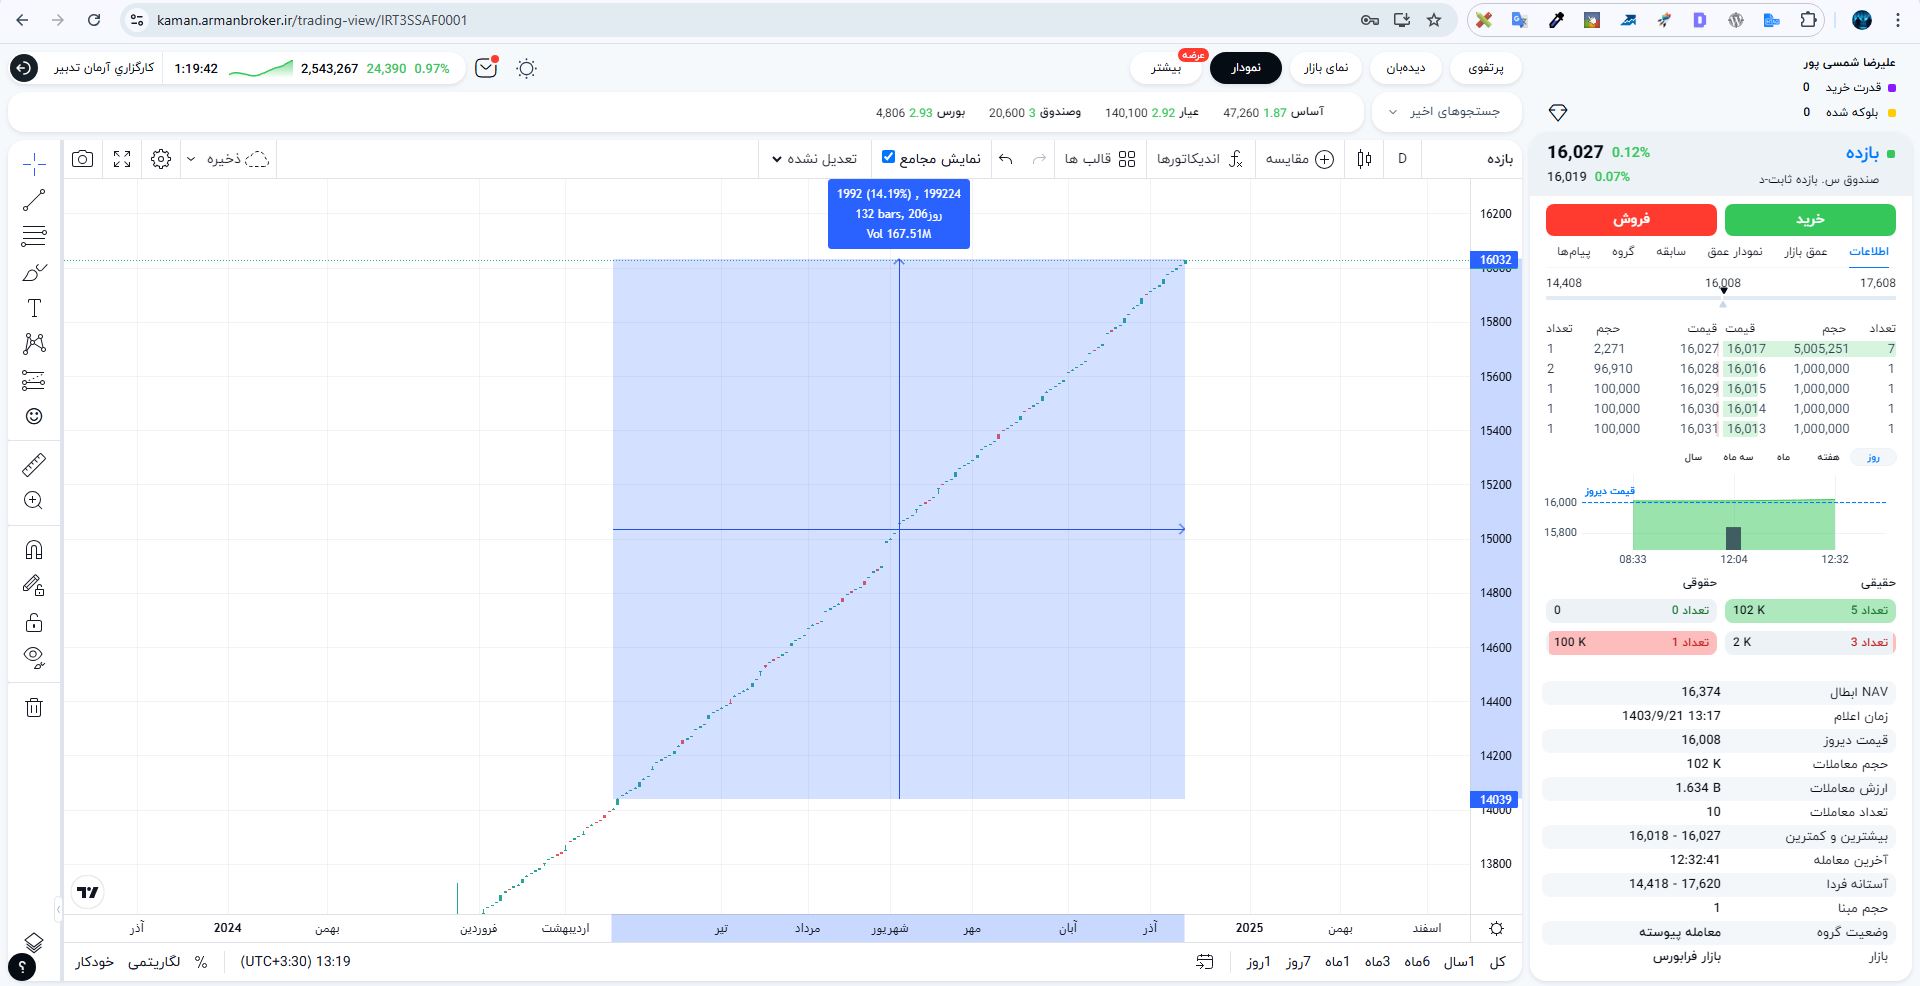
Task: Click the green خرید buy button
Action: (1810, 219)
